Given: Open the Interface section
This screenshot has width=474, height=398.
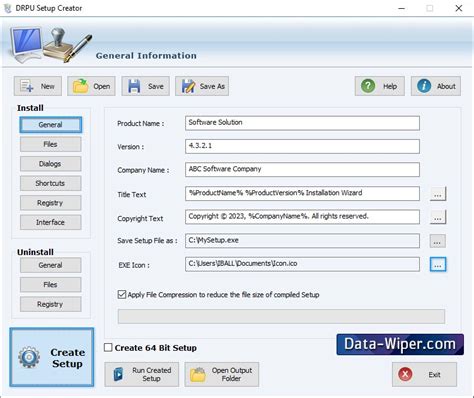Looking at the screenshot, I should (x=50, y=222).
